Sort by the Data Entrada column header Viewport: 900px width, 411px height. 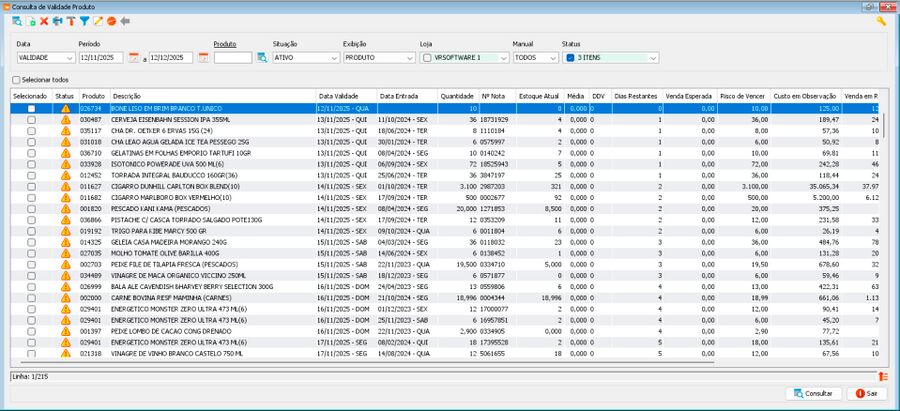pos(407,96)
